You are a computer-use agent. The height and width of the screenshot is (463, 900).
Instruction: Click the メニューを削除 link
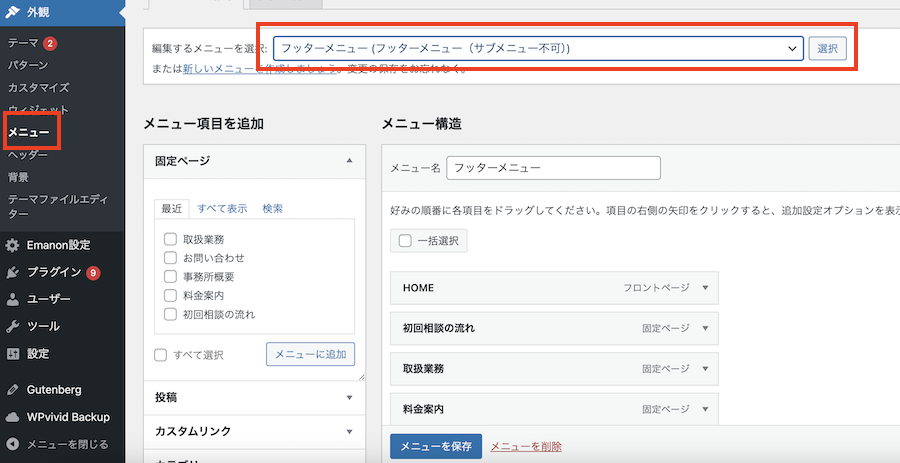[526, 447]
